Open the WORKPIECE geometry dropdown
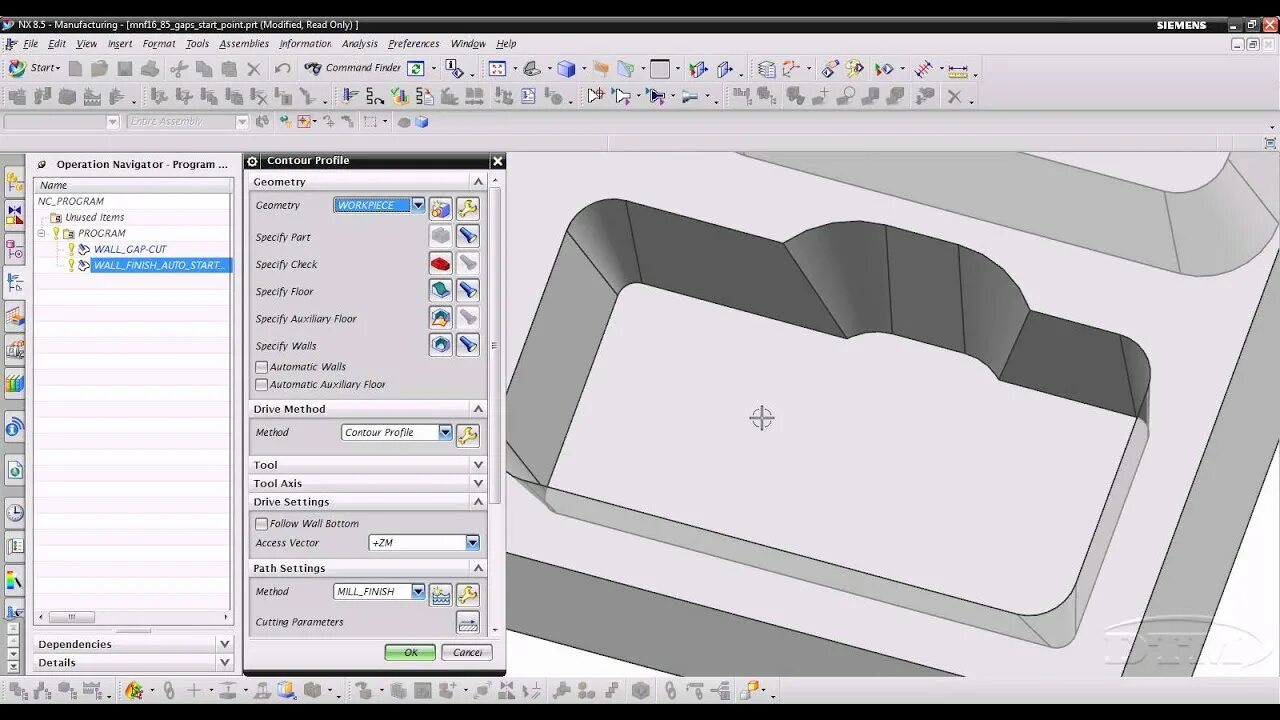 point(418,205)
